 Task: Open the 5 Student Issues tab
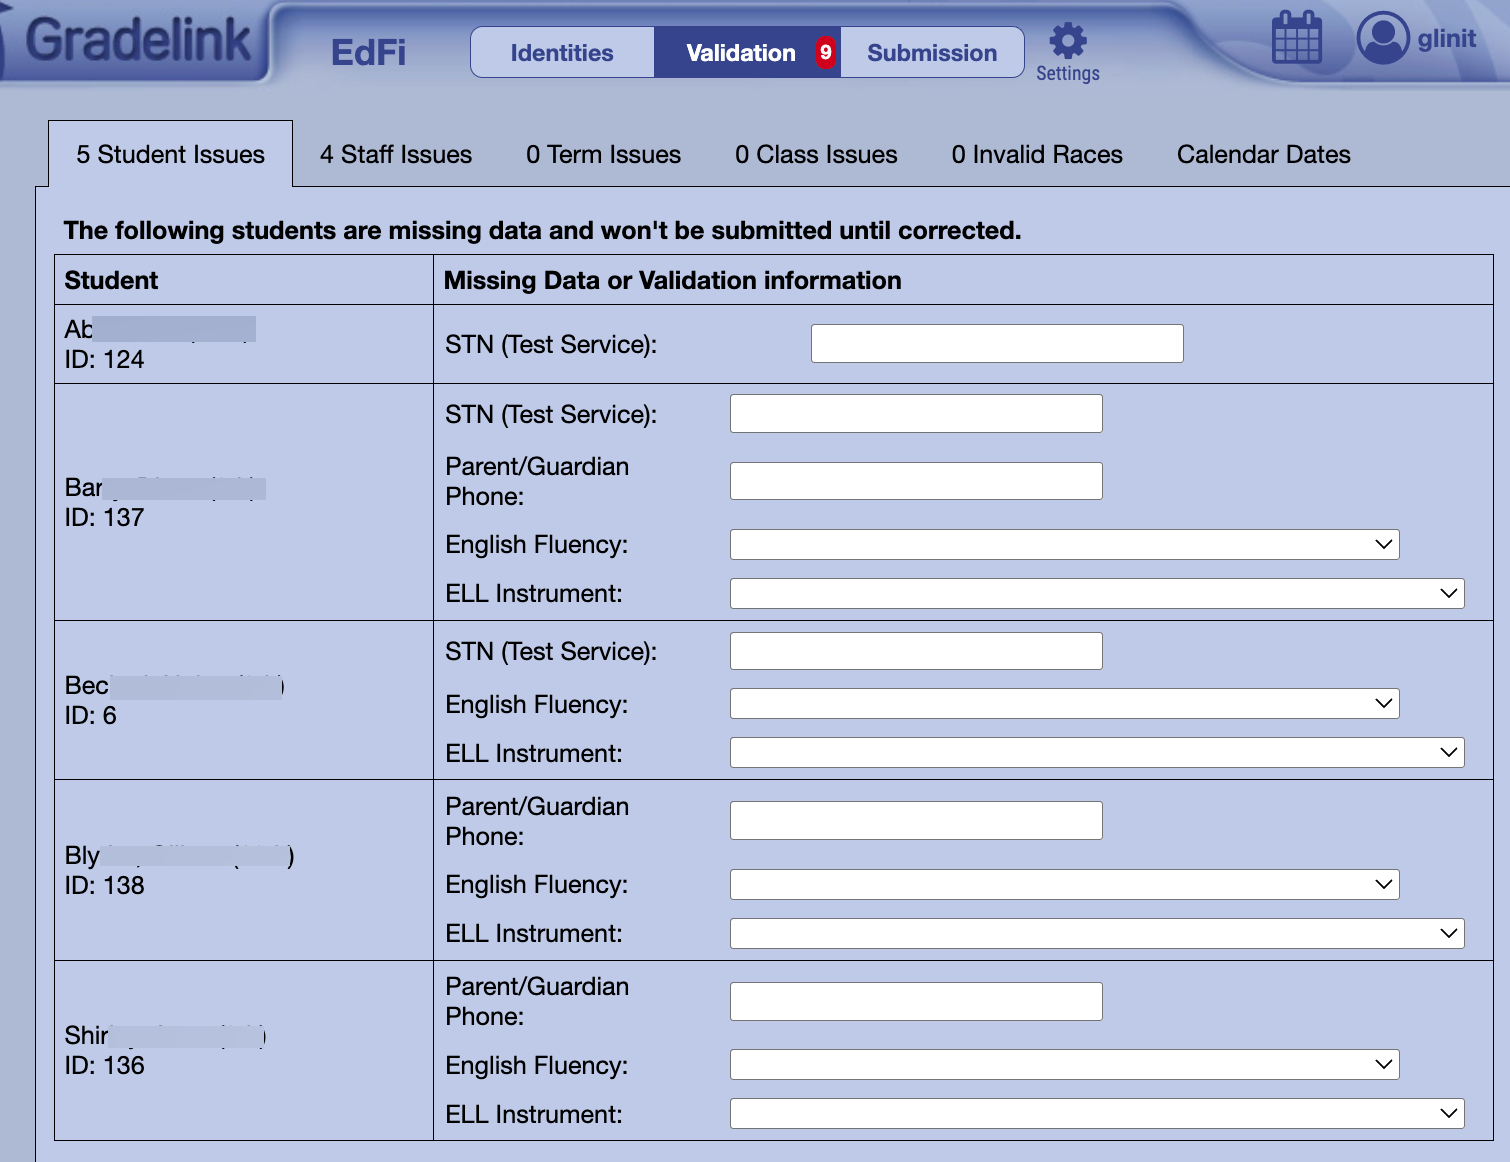[x=170, y=154]
